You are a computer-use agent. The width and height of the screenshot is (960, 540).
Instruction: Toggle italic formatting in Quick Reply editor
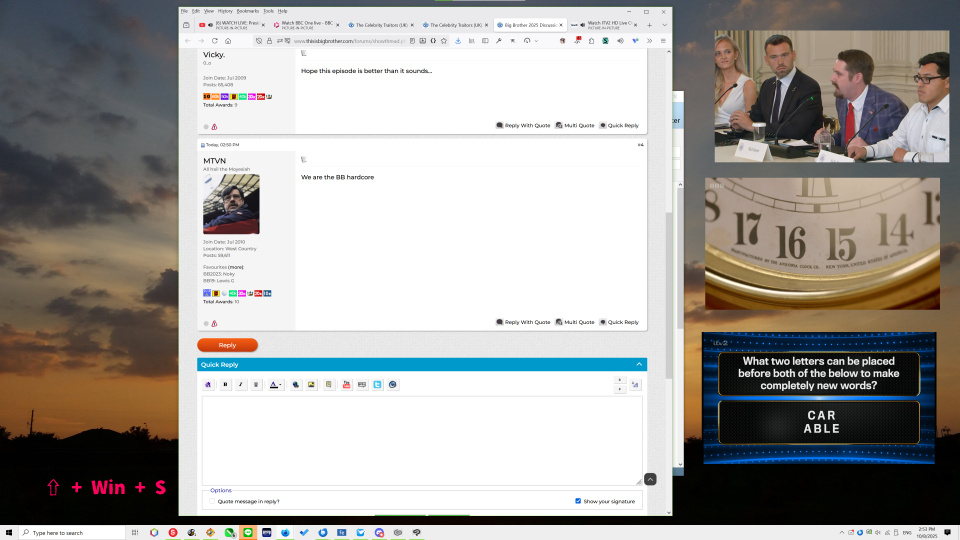(241, 384)
